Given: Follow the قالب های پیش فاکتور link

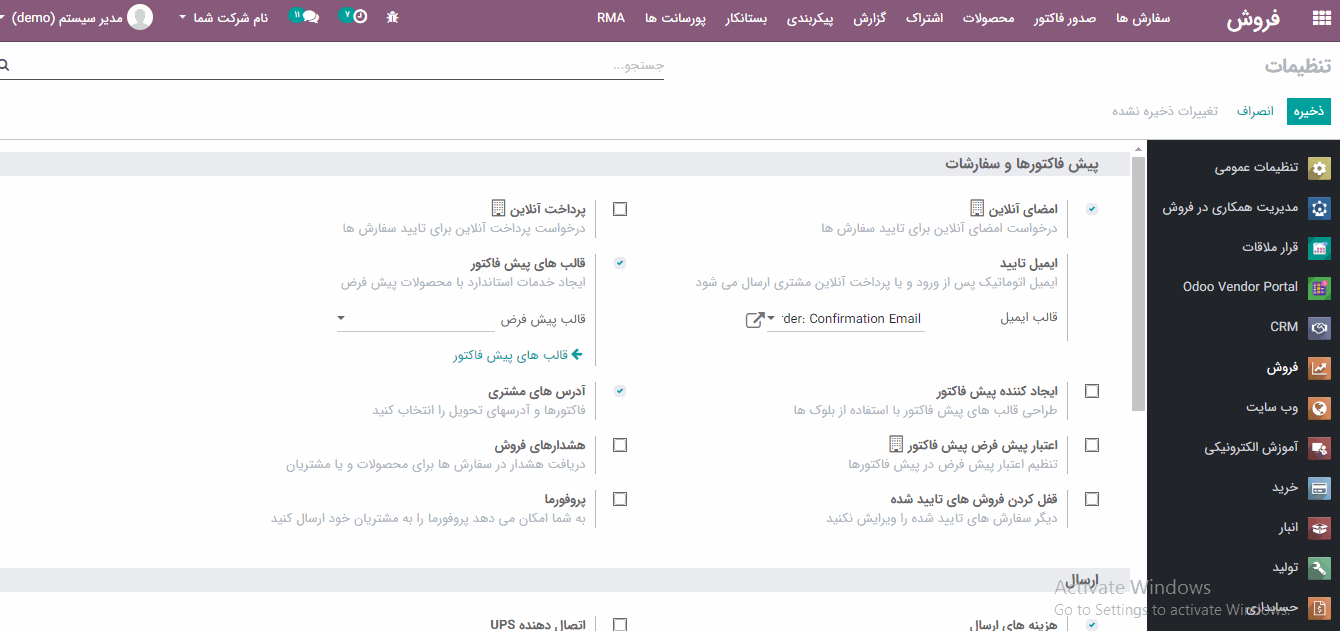Looking at the screenshot, I should click(x=511, y=355).
